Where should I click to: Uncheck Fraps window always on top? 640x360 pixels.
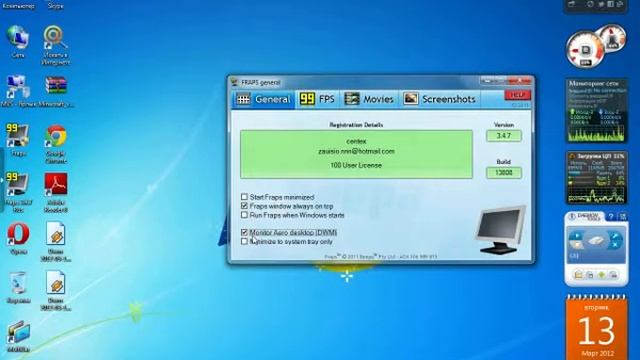244,206
